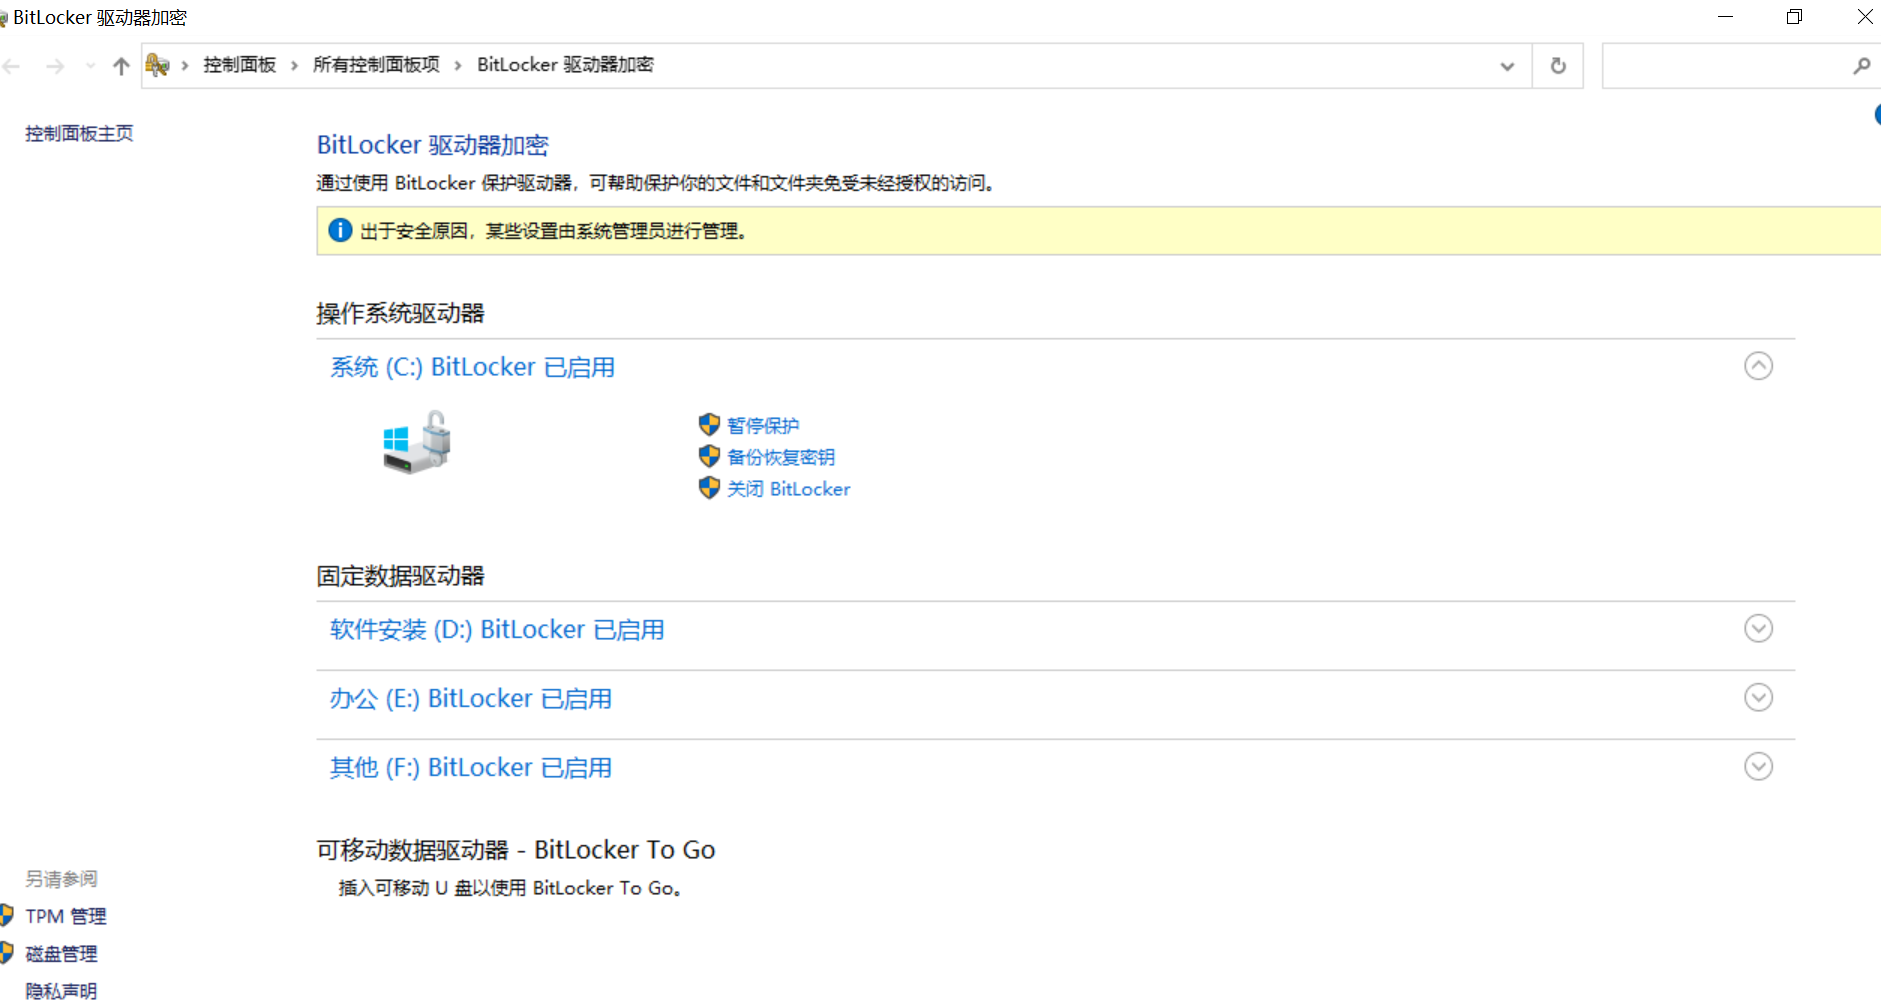This screenshot has height=1005, width=1881.
Task: Click the yellow banner administrator message
Action: (x=553, y=231)
